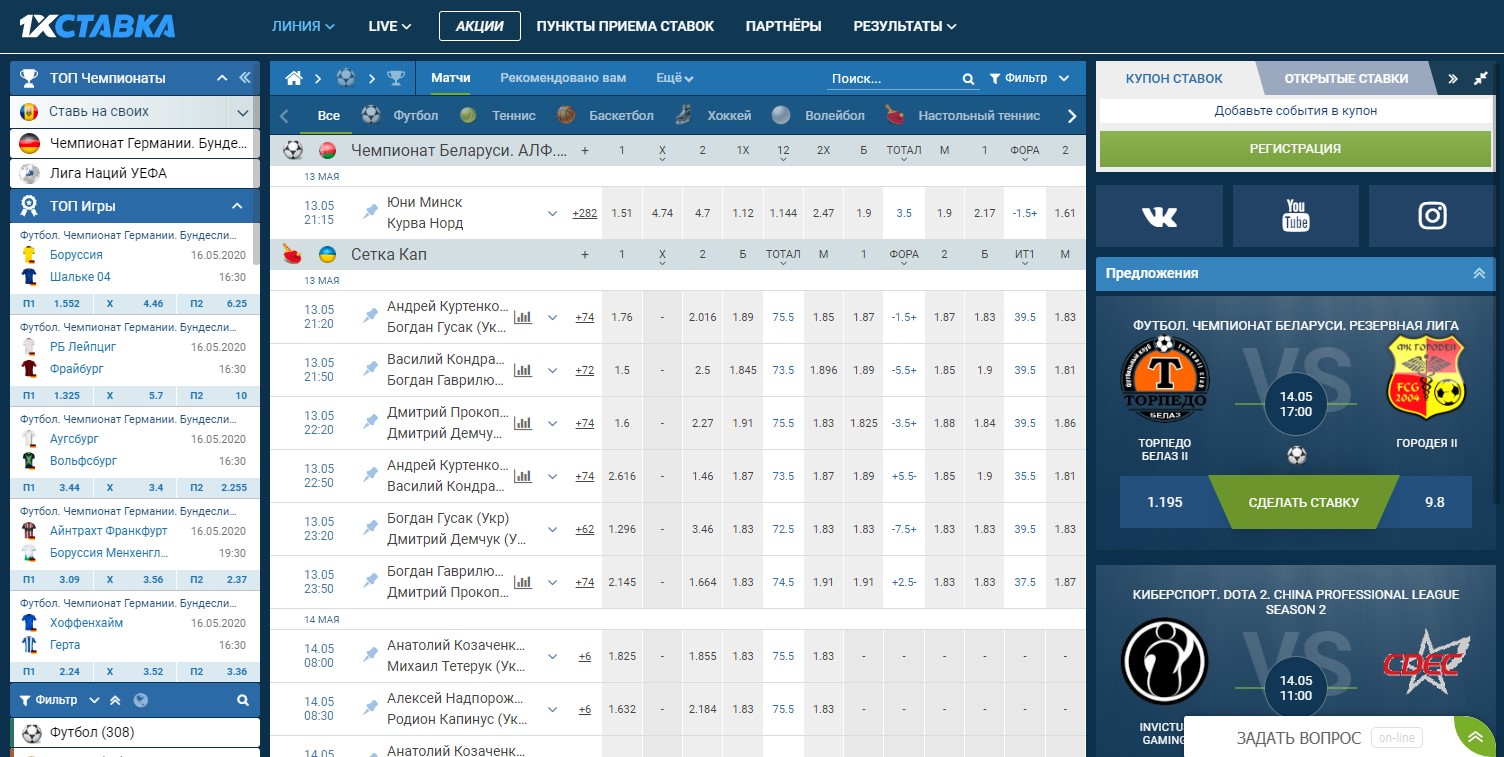The width and height of the screenshot is (1504, 757).
Task: Click the search magnifier icon in matches bar
Action: click(968, 79)
